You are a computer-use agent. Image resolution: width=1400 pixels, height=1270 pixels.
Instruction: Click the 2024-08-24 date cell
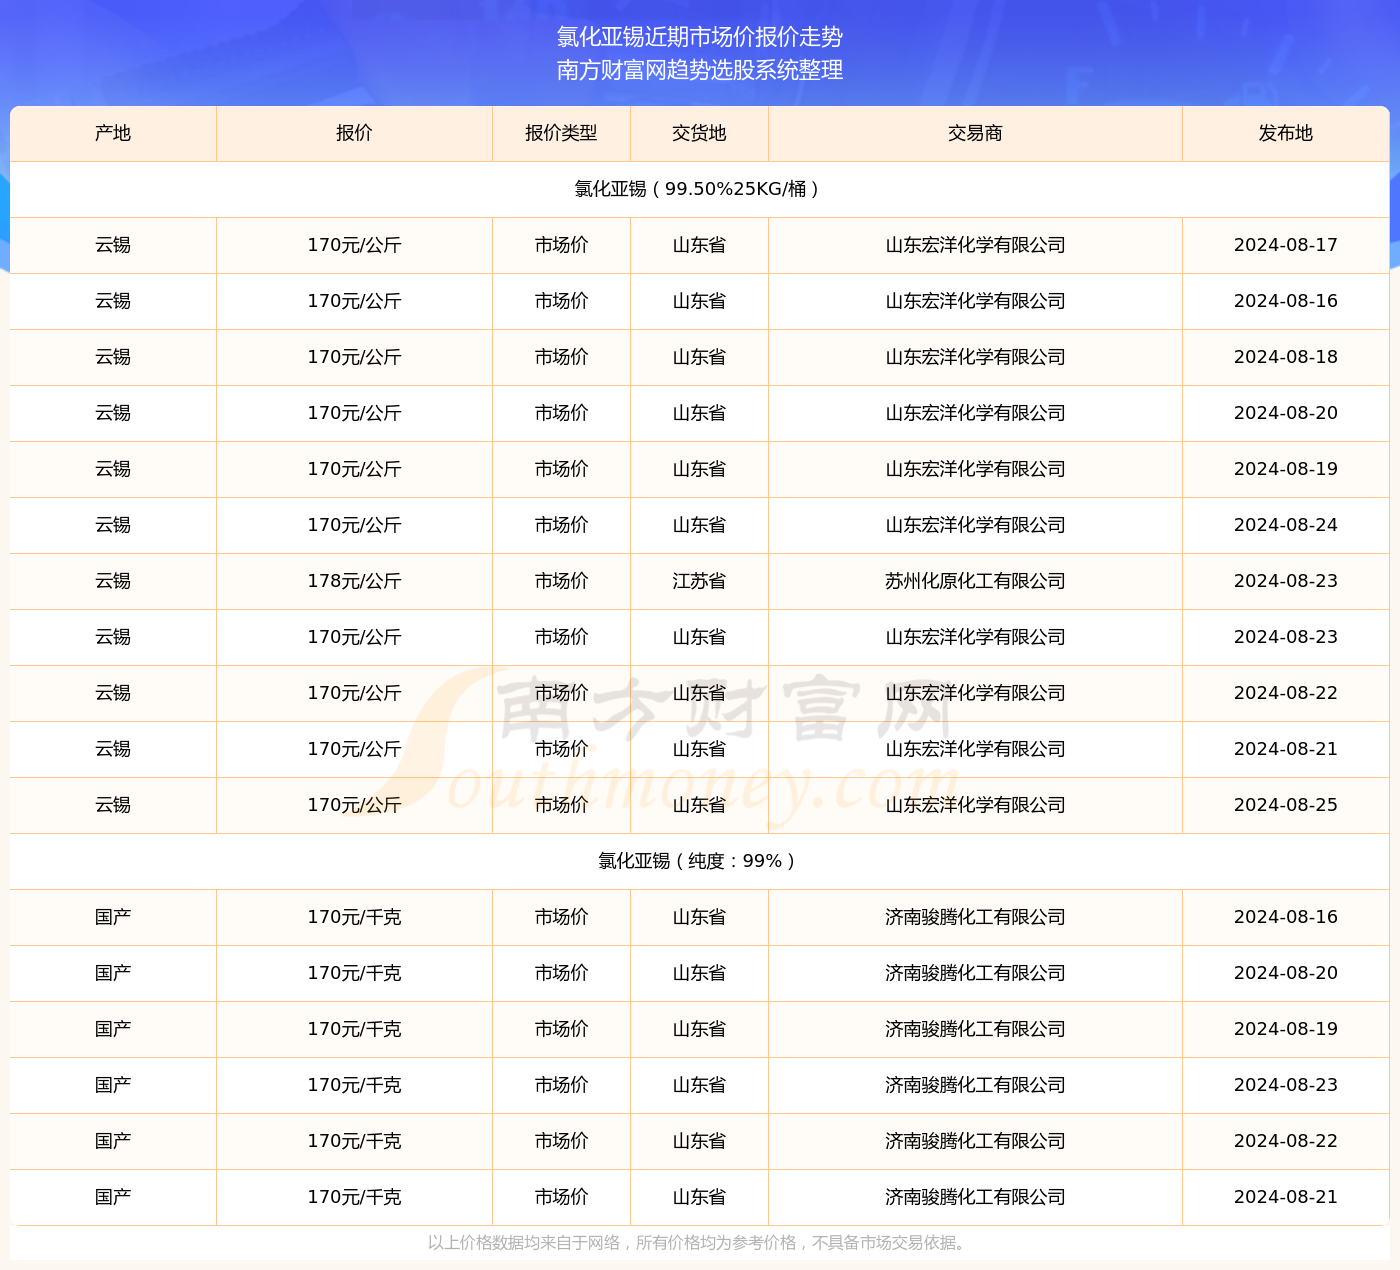[1286, 525]
